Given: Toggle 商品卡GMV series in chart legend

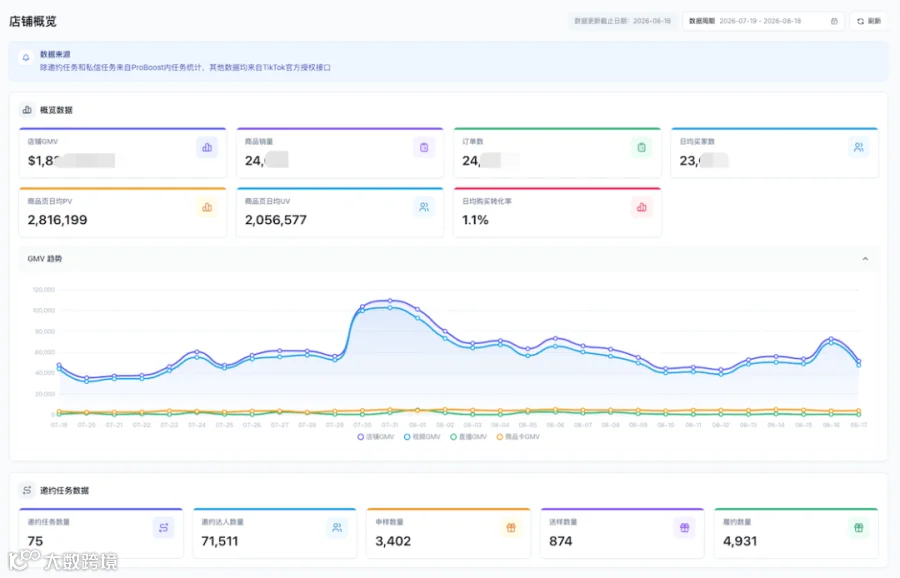Looking at the screenshot, I should [518, 437].
